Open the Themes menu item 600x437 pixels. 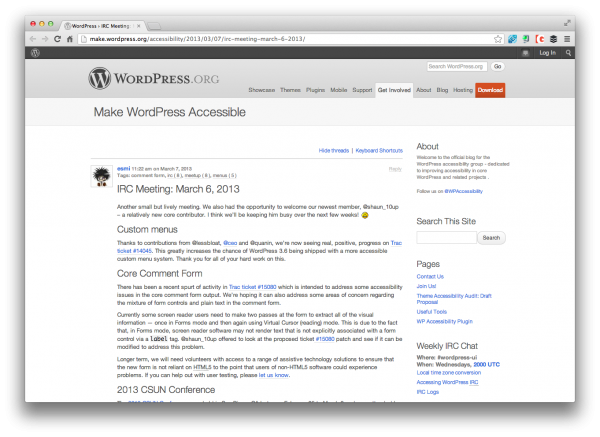click(290, 90)
